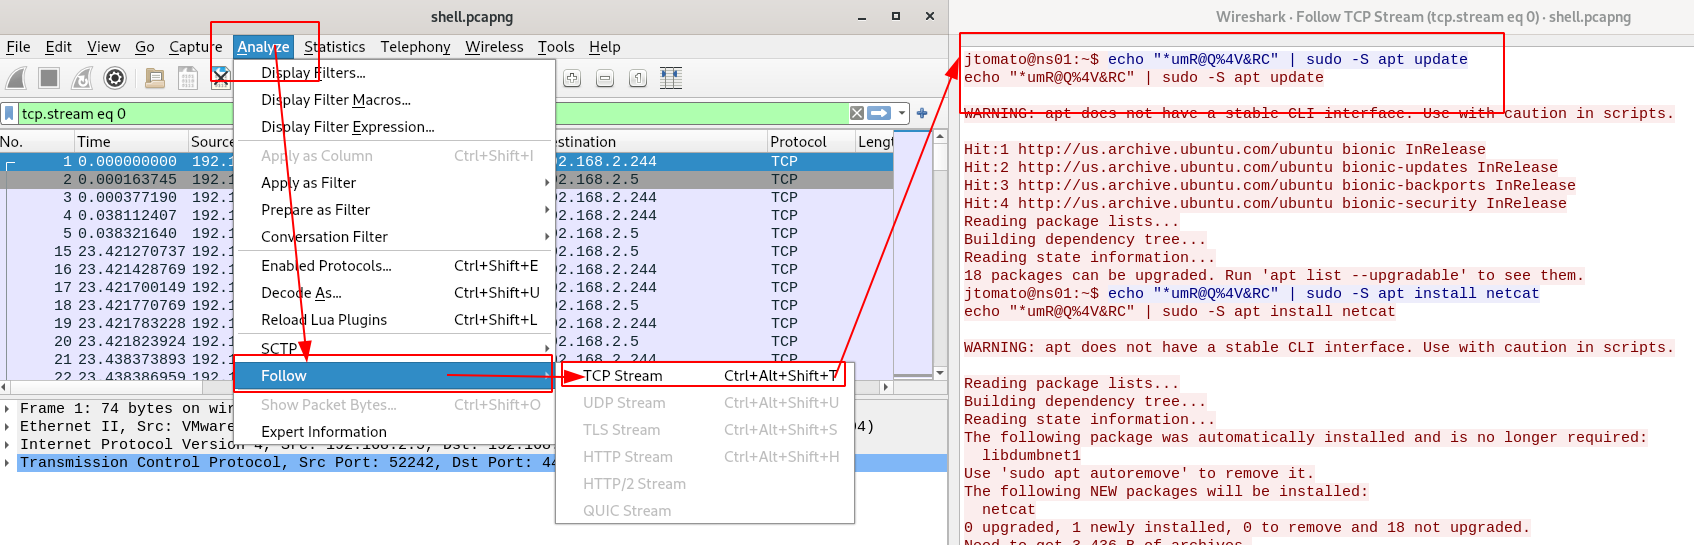Open the Edit menu

(58, 46)
